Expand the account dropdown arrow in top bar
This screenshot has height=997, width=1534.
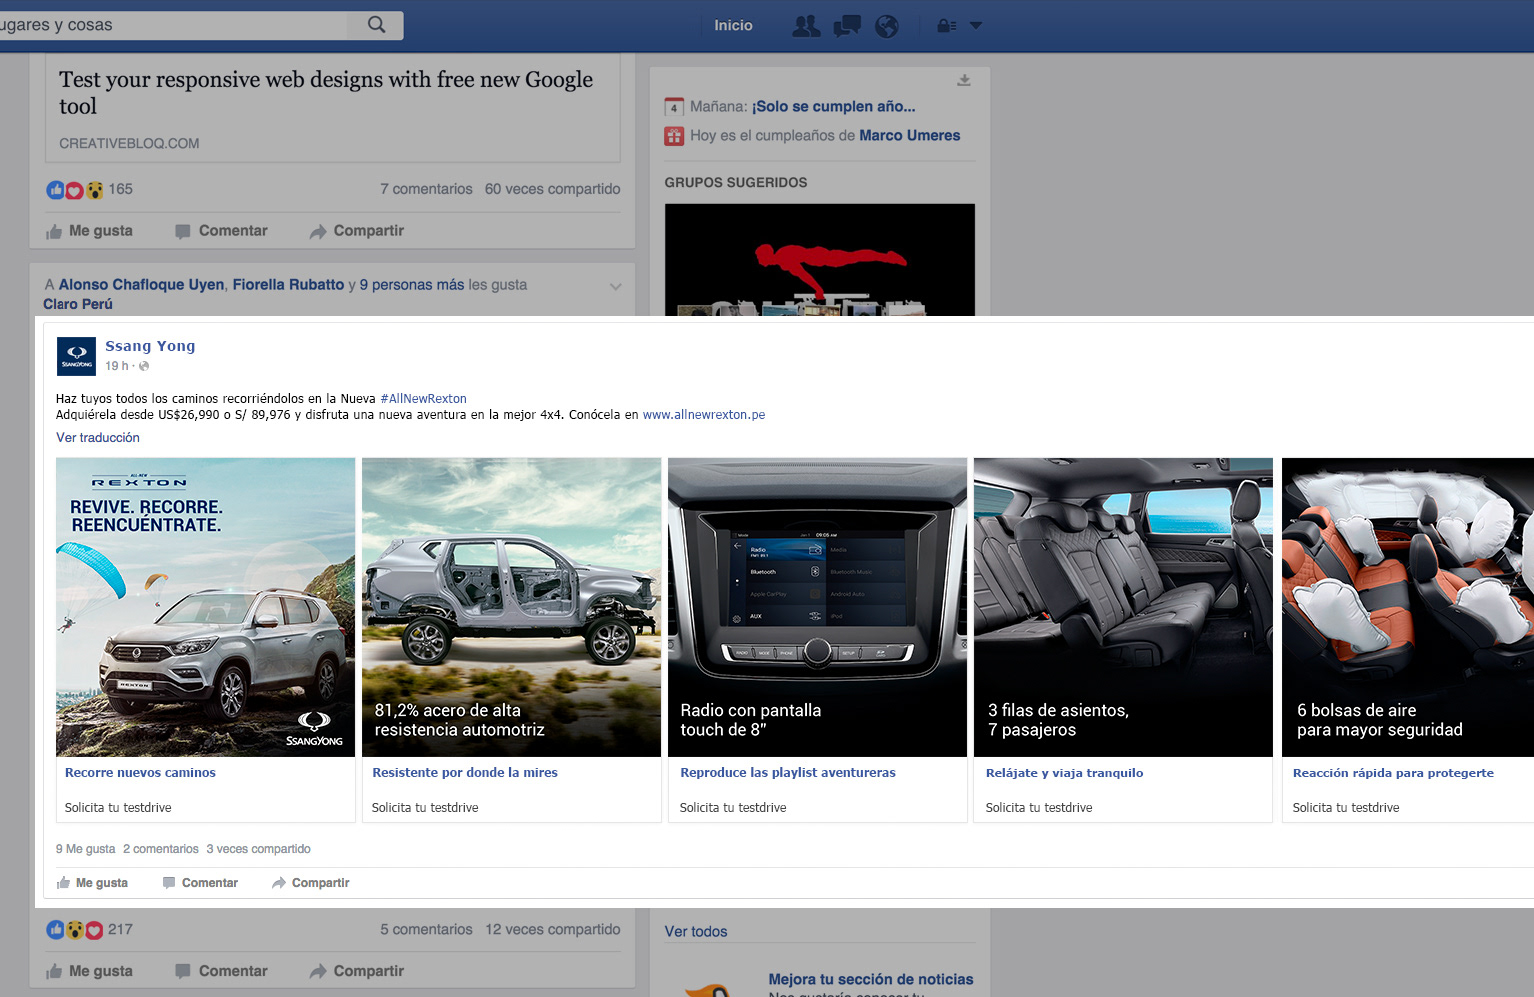click(976, 26)
